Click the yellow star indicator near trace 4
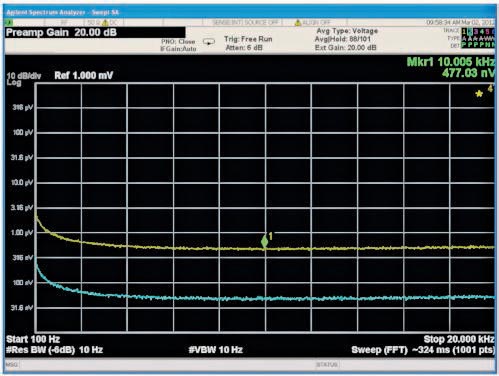The height and width of the screenshot is (376, 499). (x=479, y=94)
